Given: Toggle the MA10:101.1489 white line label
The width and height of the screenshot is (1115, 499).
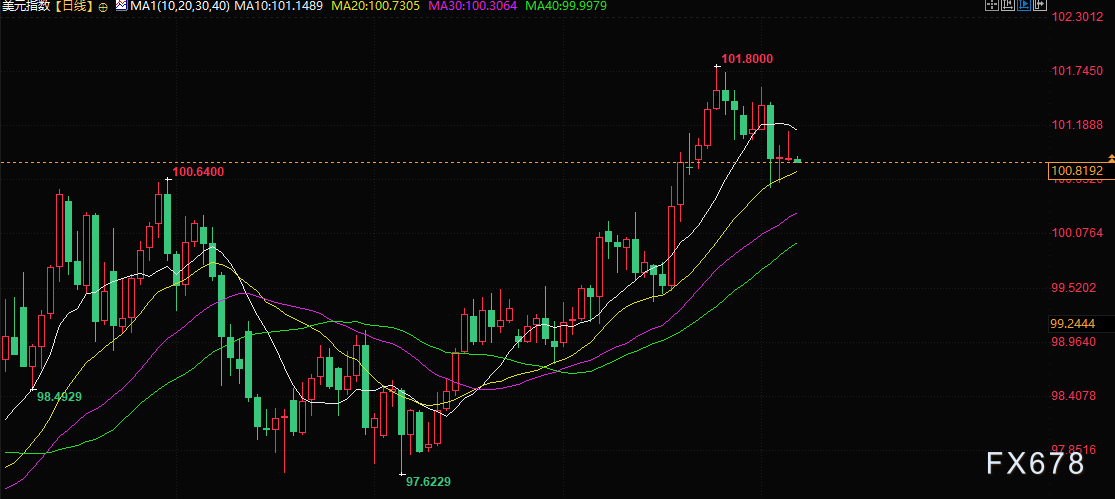Looking at the screenshot, I should (x=279, y=6).
